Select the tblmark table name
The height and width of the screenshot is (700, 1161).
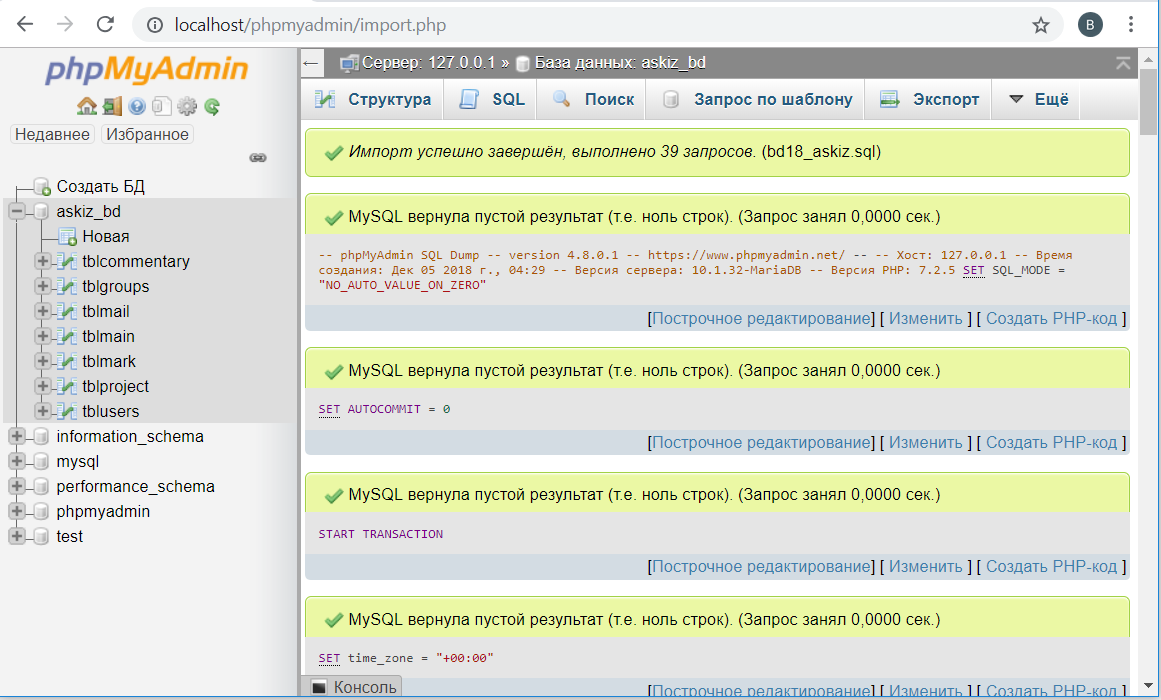point(109,361)
